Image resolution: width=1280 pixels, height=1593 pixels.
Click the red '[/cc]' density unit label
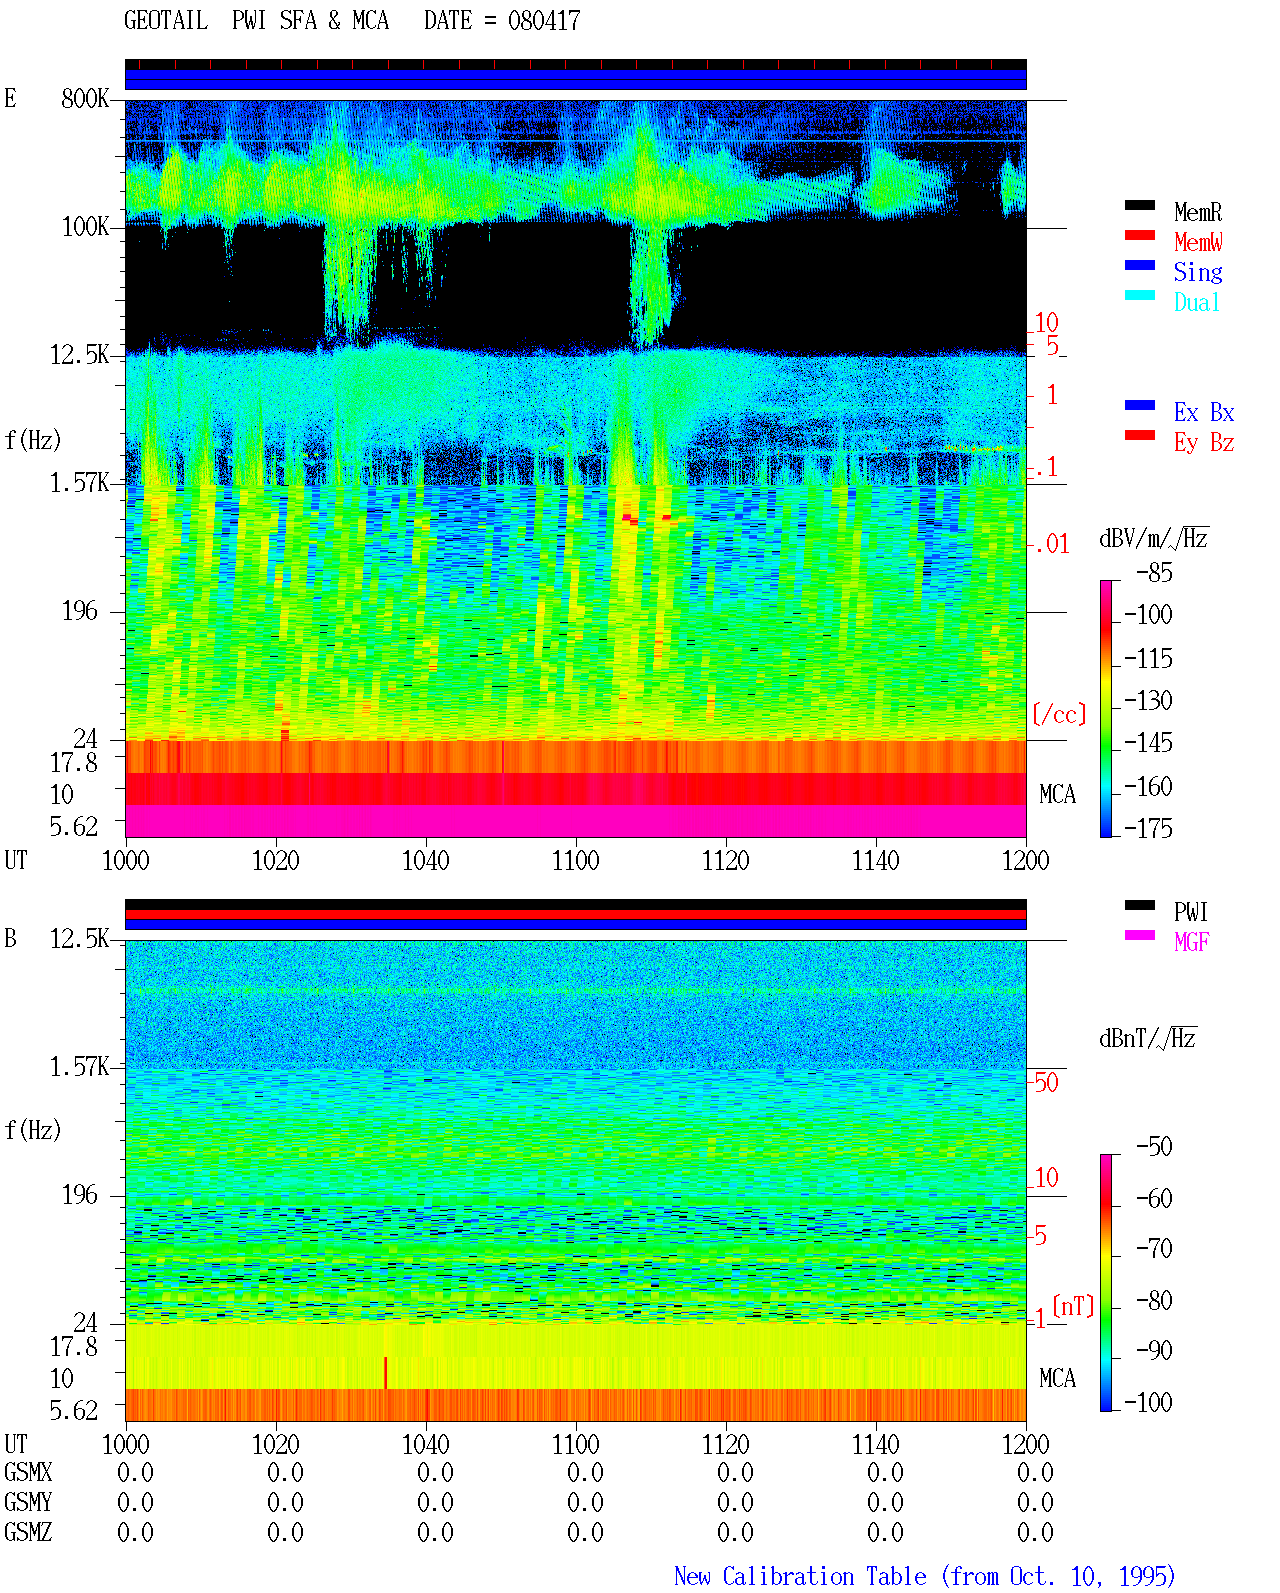(1059, 714)
